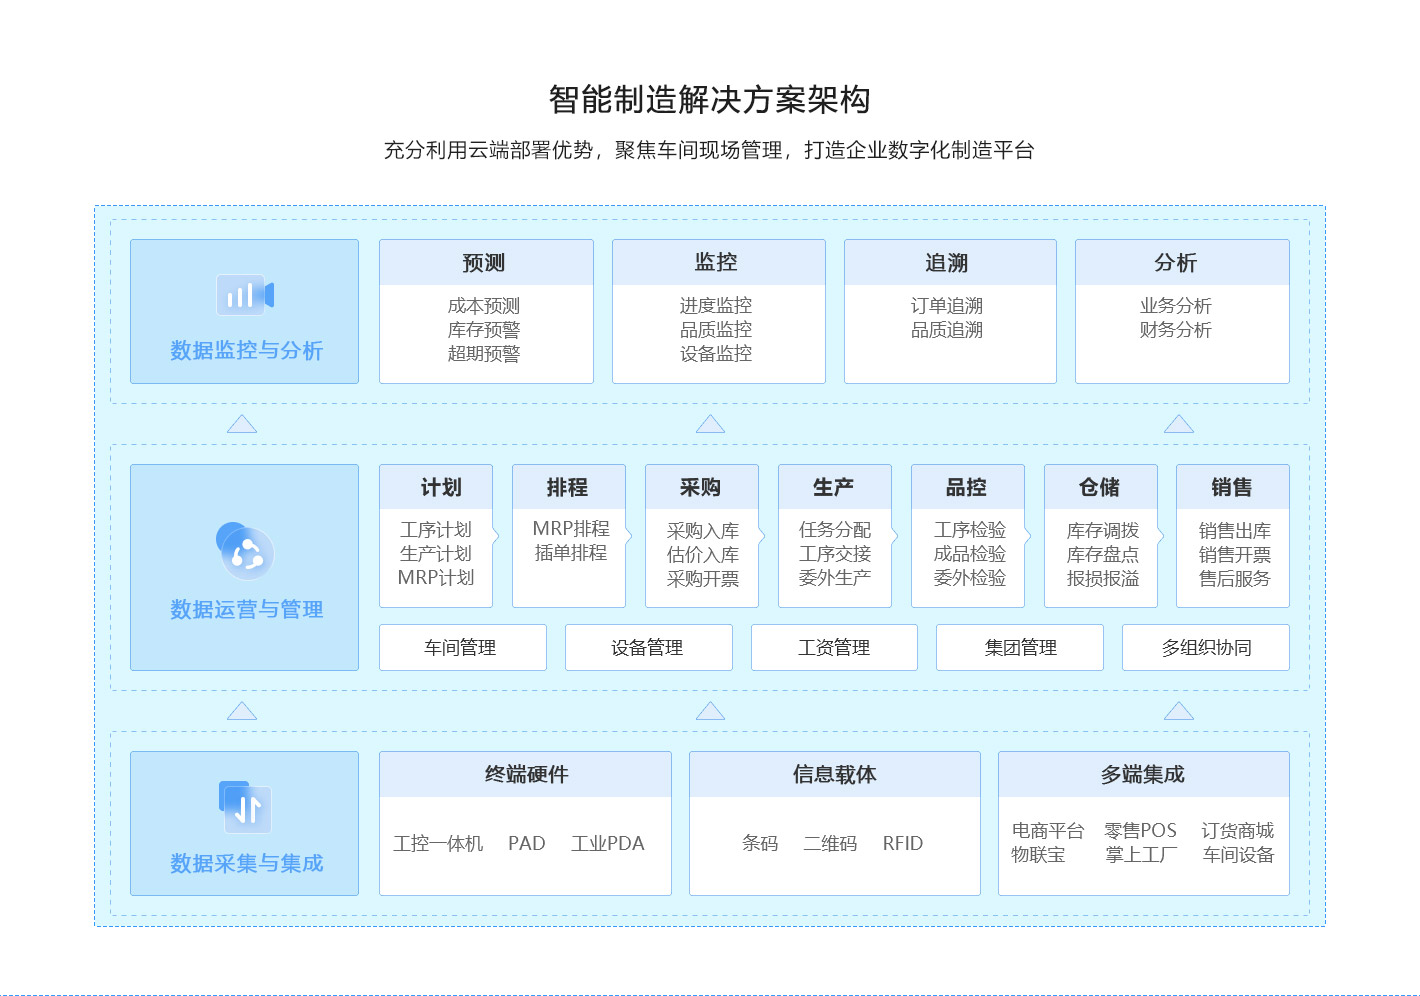1420x996 pixels.
Task: Select 成本预测 under 预测
Action: (x=484, y=306)
